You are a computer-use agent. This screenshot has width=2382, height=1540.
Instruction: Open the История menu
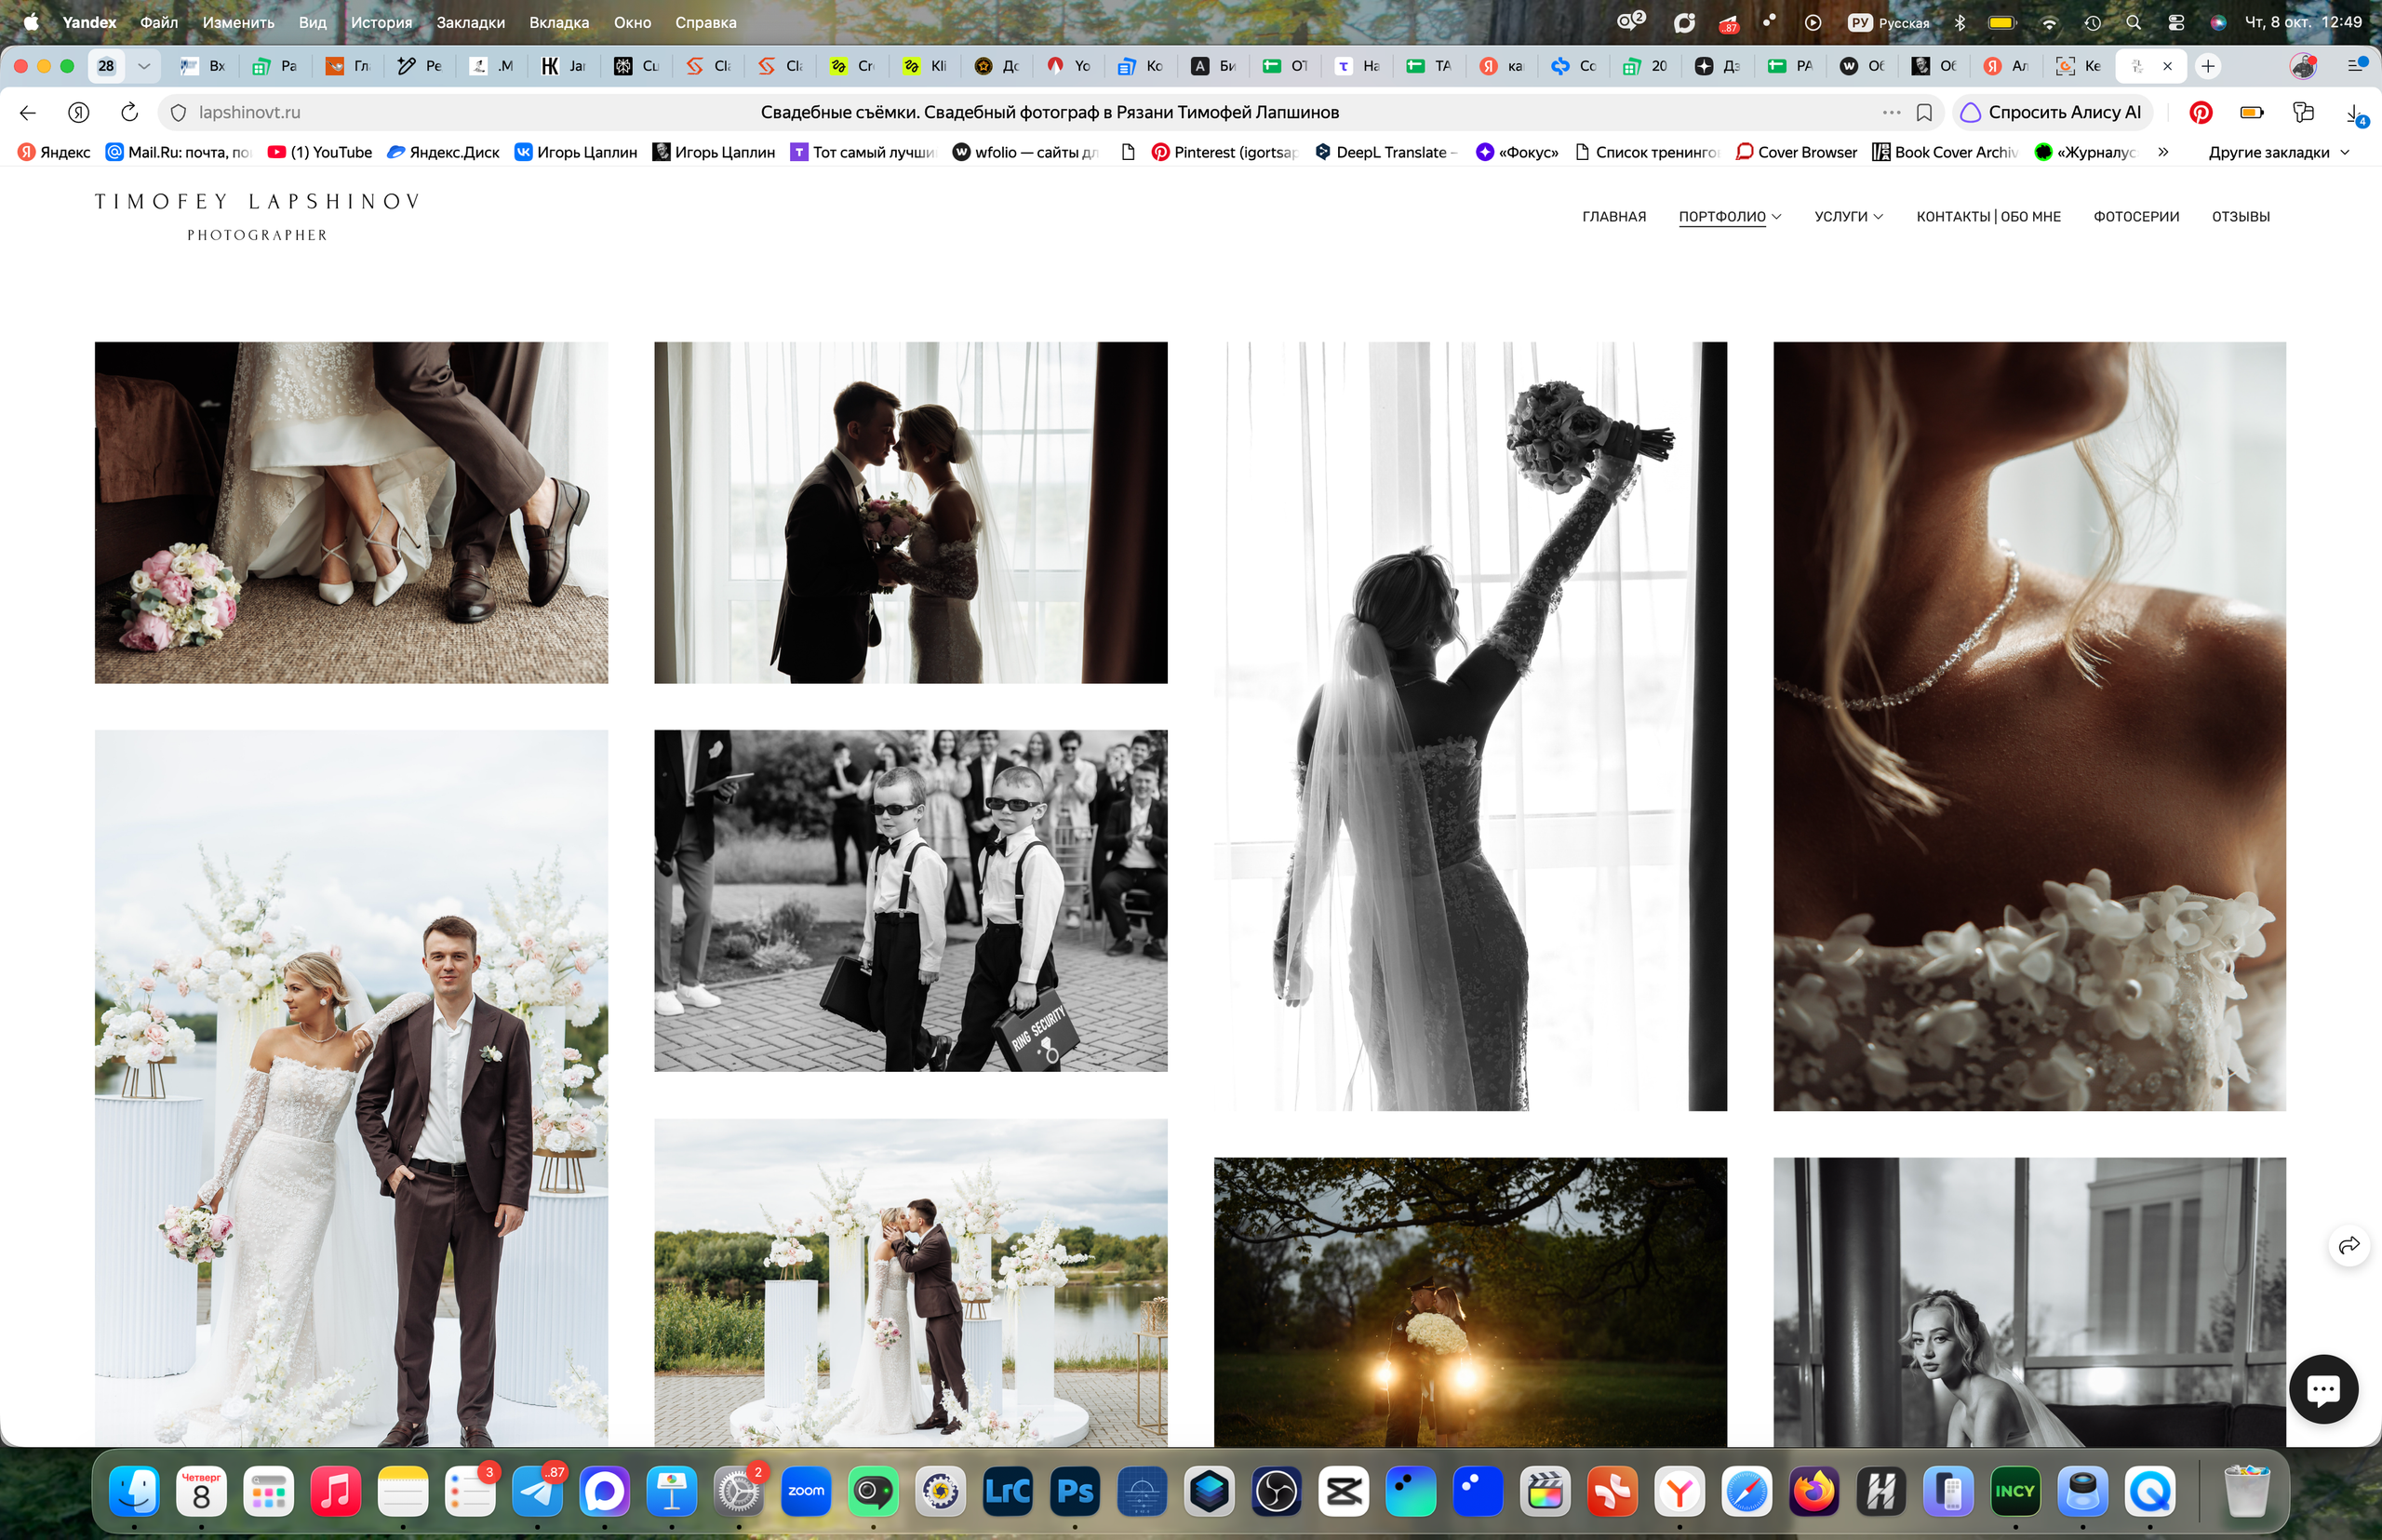[381, 22]
